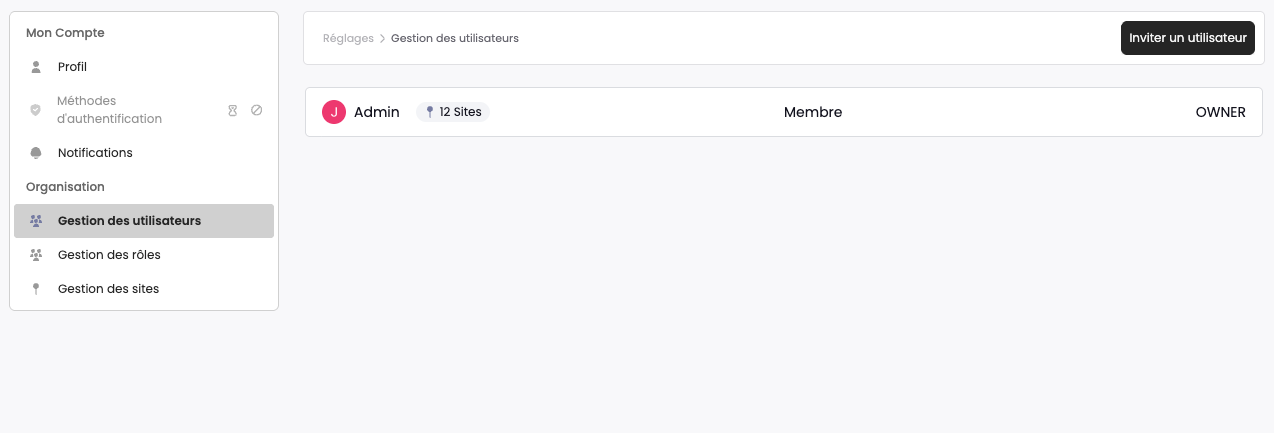This screenshot has height=433, width=1274.
Task: Click the Mon Compte section heading
Action: 65,33
